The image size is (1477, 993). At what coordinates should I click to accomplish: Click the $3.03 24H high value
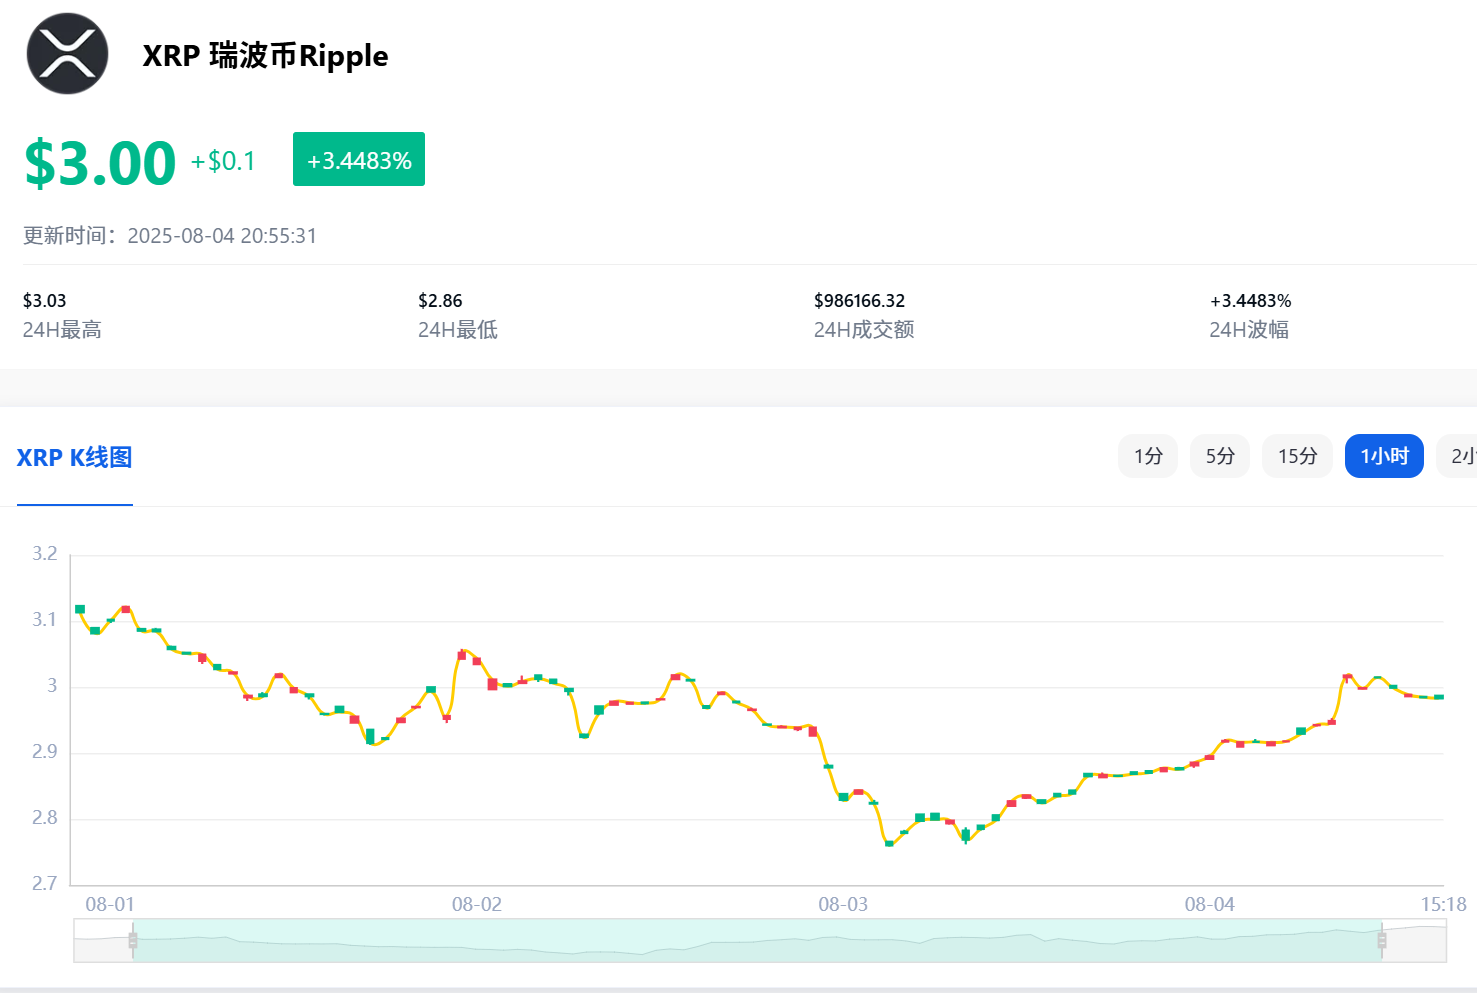(45, 301)
